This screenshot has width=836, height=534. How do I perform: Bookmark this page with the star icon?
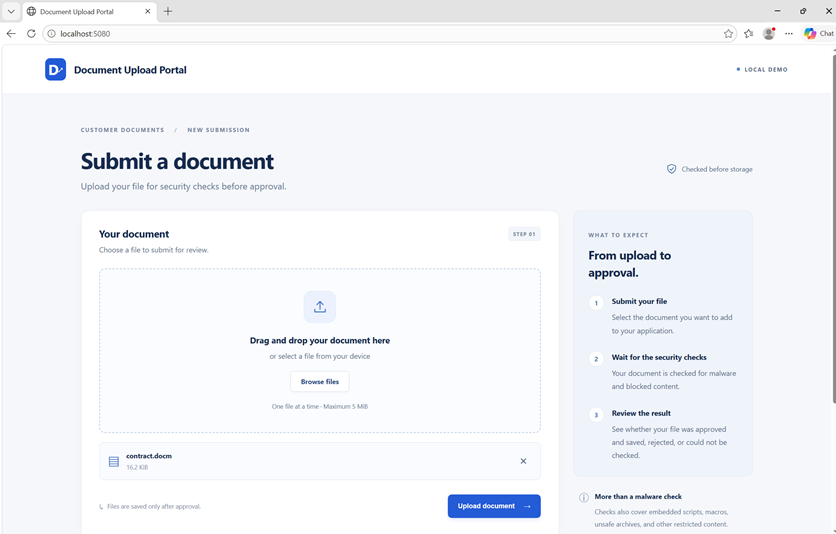tap(728, 34)
